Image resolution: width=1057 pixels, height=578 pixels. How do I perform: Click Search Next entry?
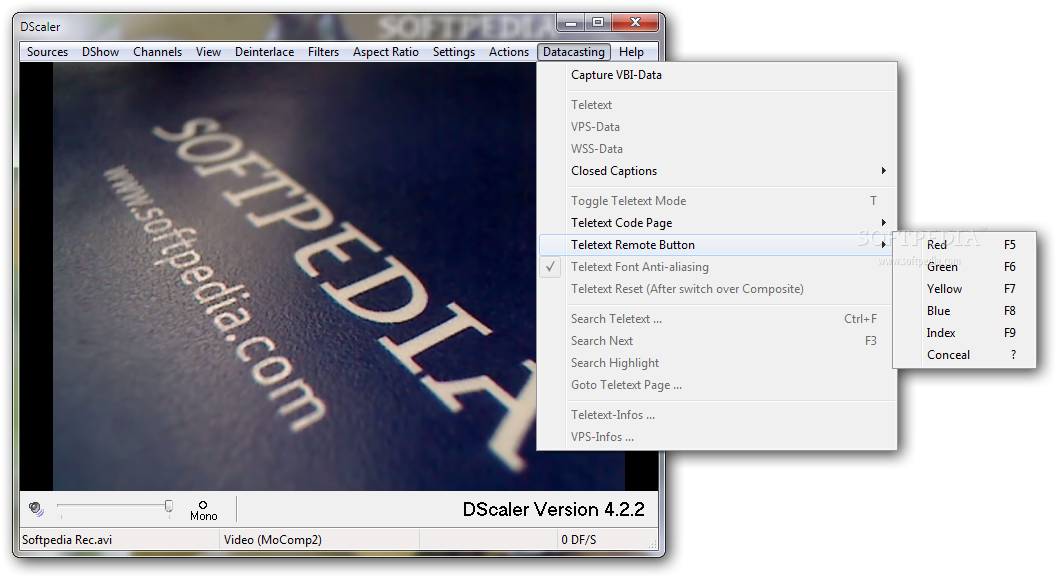(x=717, y=341)
